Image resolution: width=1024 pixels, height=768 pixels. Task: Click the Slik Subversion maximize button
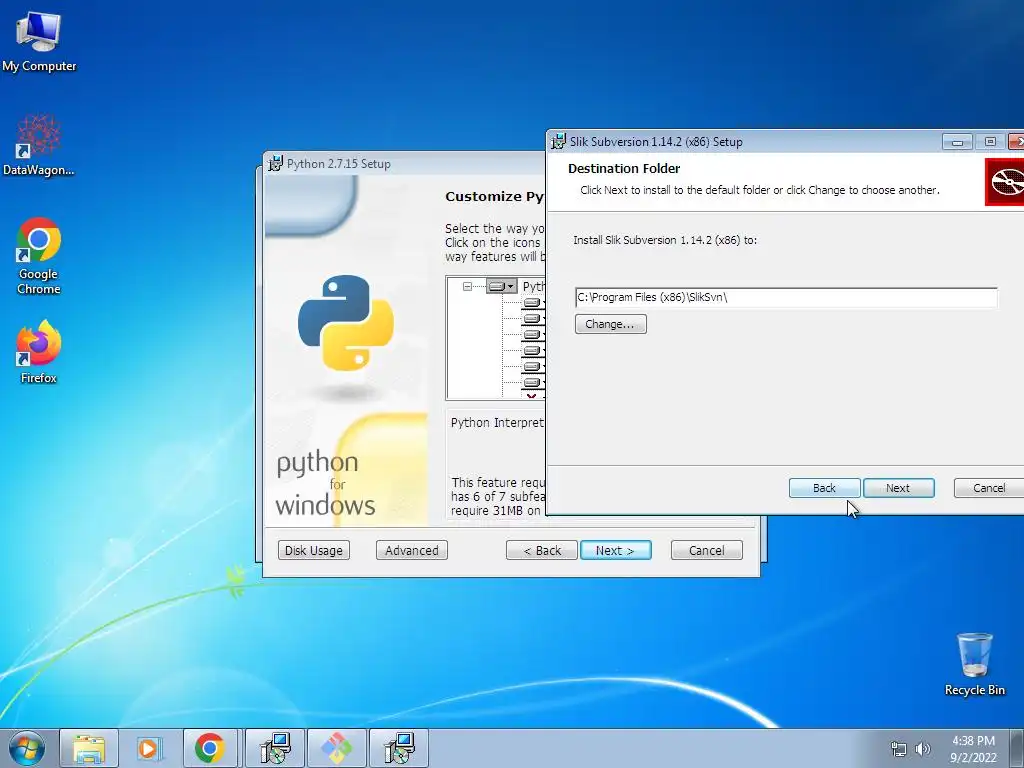(990, 142)
